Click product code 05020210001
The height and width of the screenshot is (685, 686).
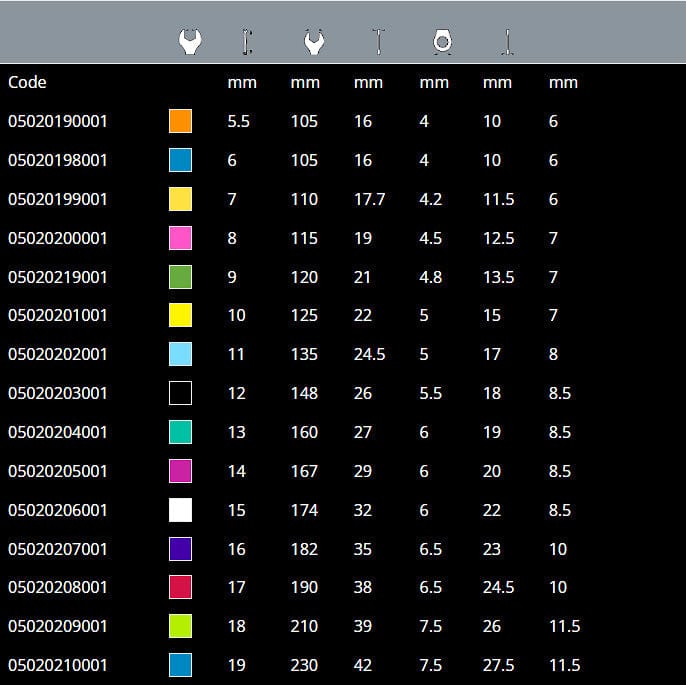(x=58, y=665)
